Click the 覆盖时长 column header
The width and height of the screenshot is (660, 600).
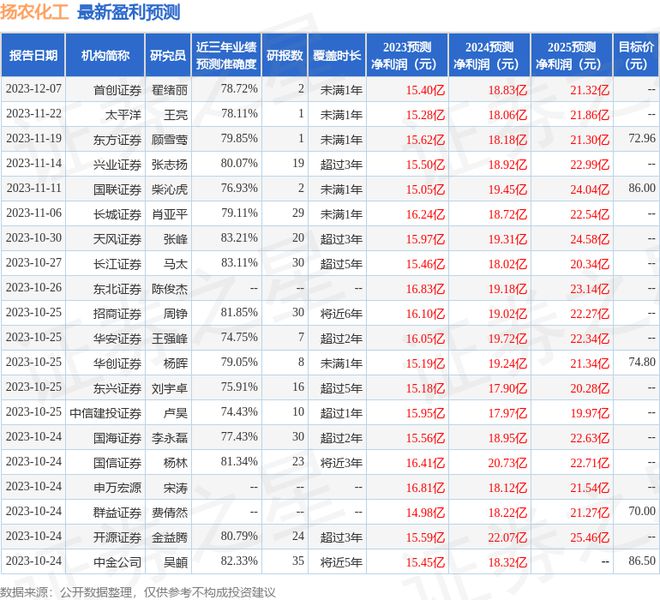coord(337,55)
